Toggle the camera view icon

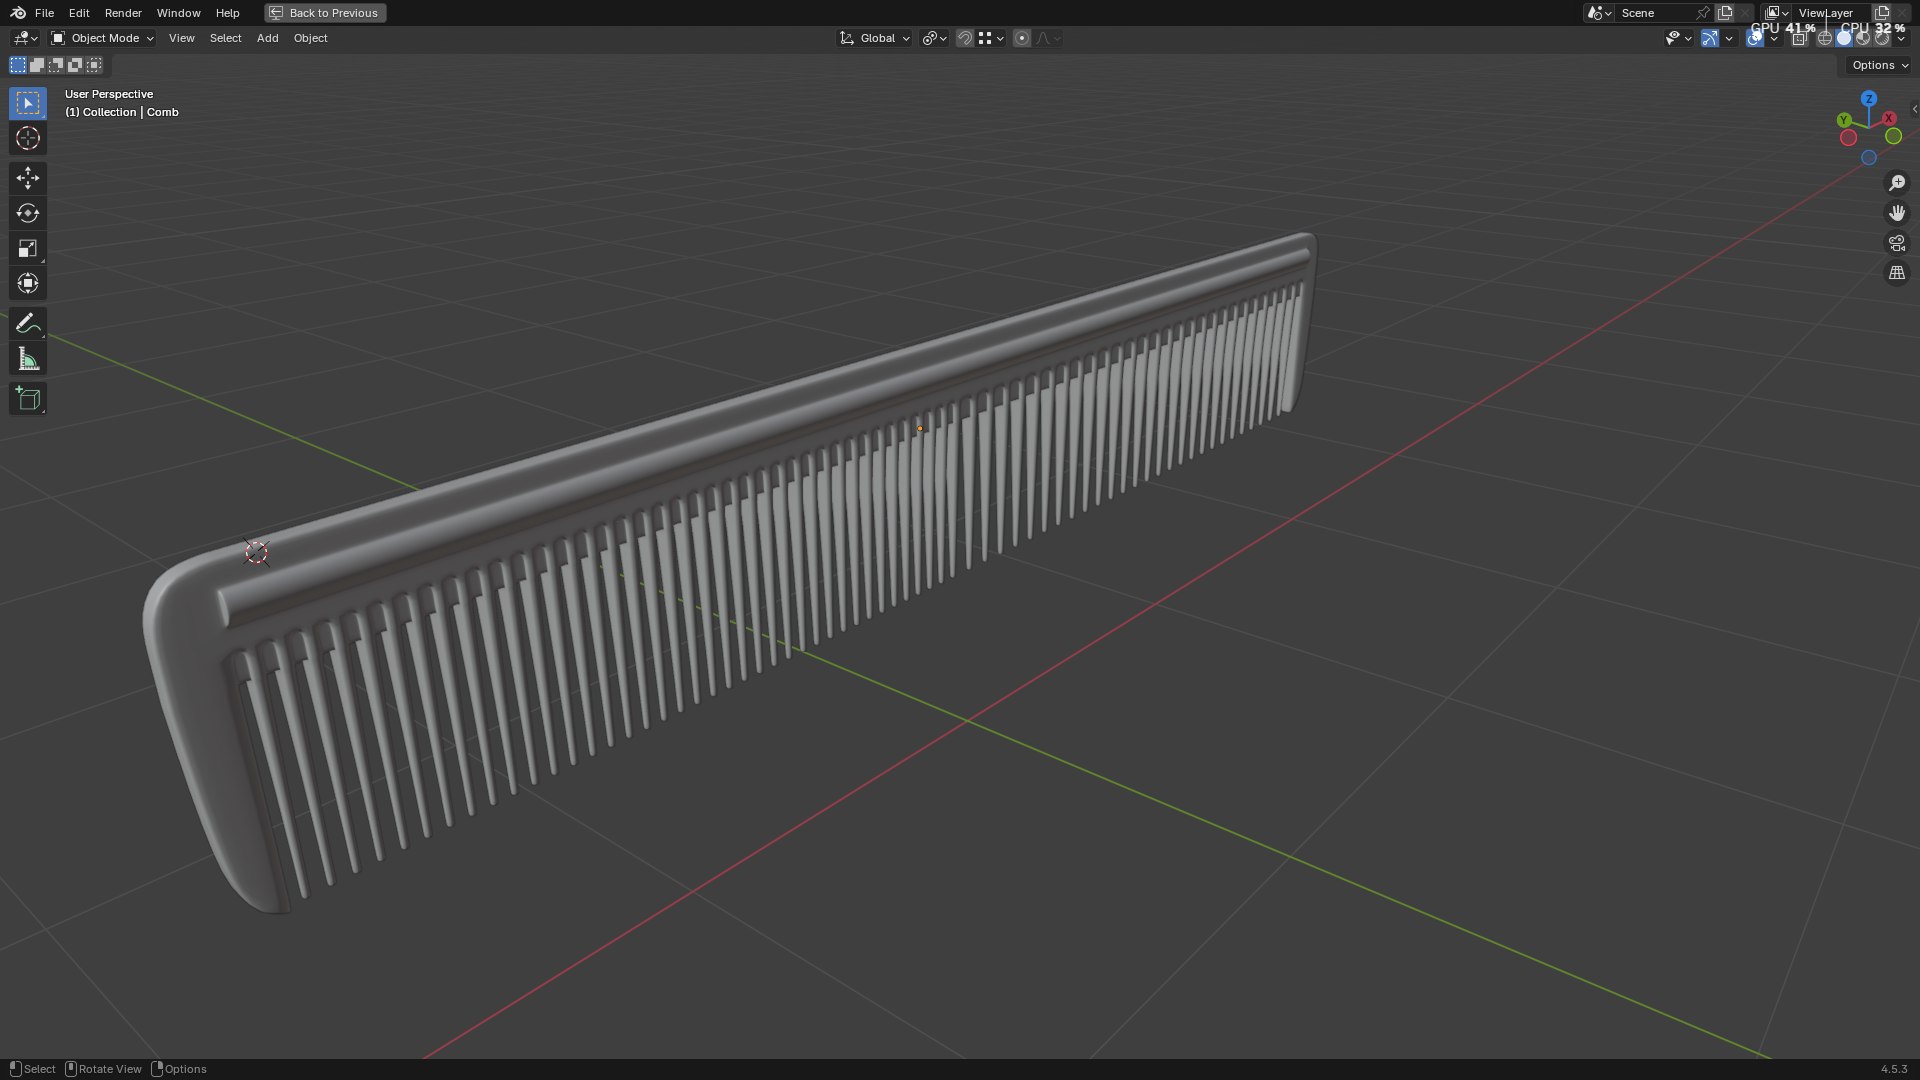(x=1897, y=243)
